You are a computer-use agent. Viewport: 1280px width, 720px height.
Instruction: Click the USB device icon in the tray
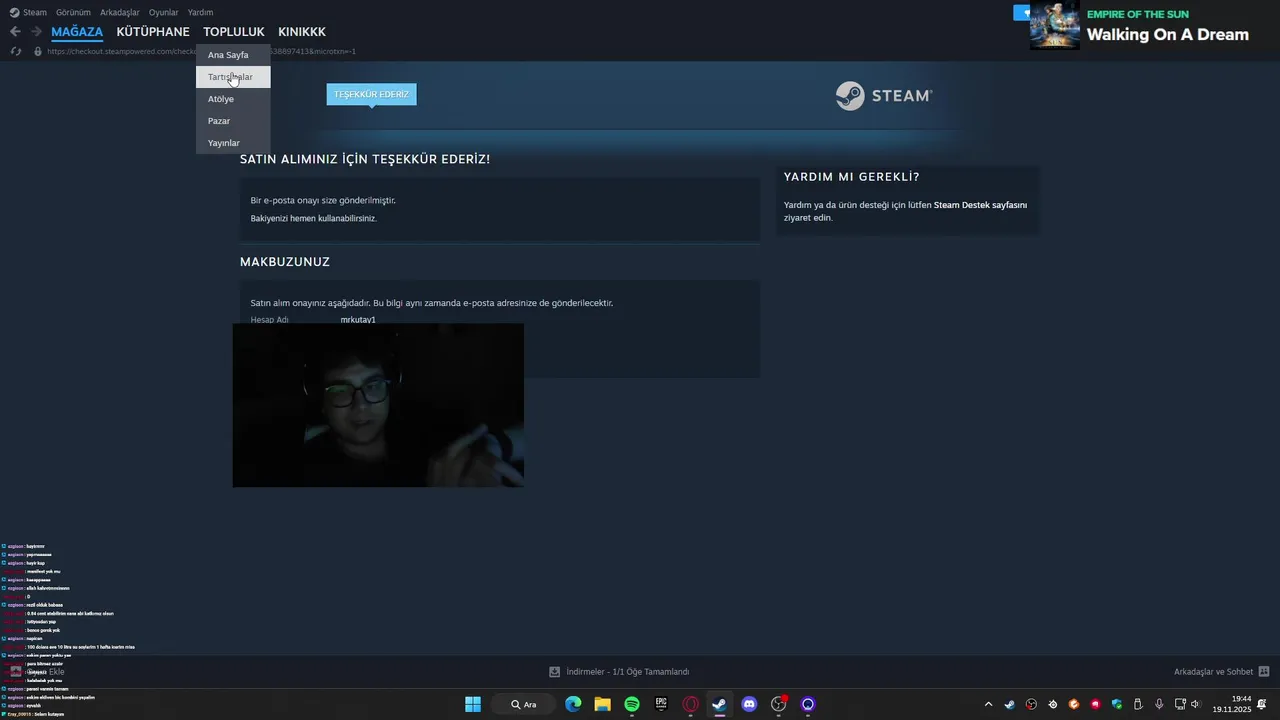(x=1138, y=704)
